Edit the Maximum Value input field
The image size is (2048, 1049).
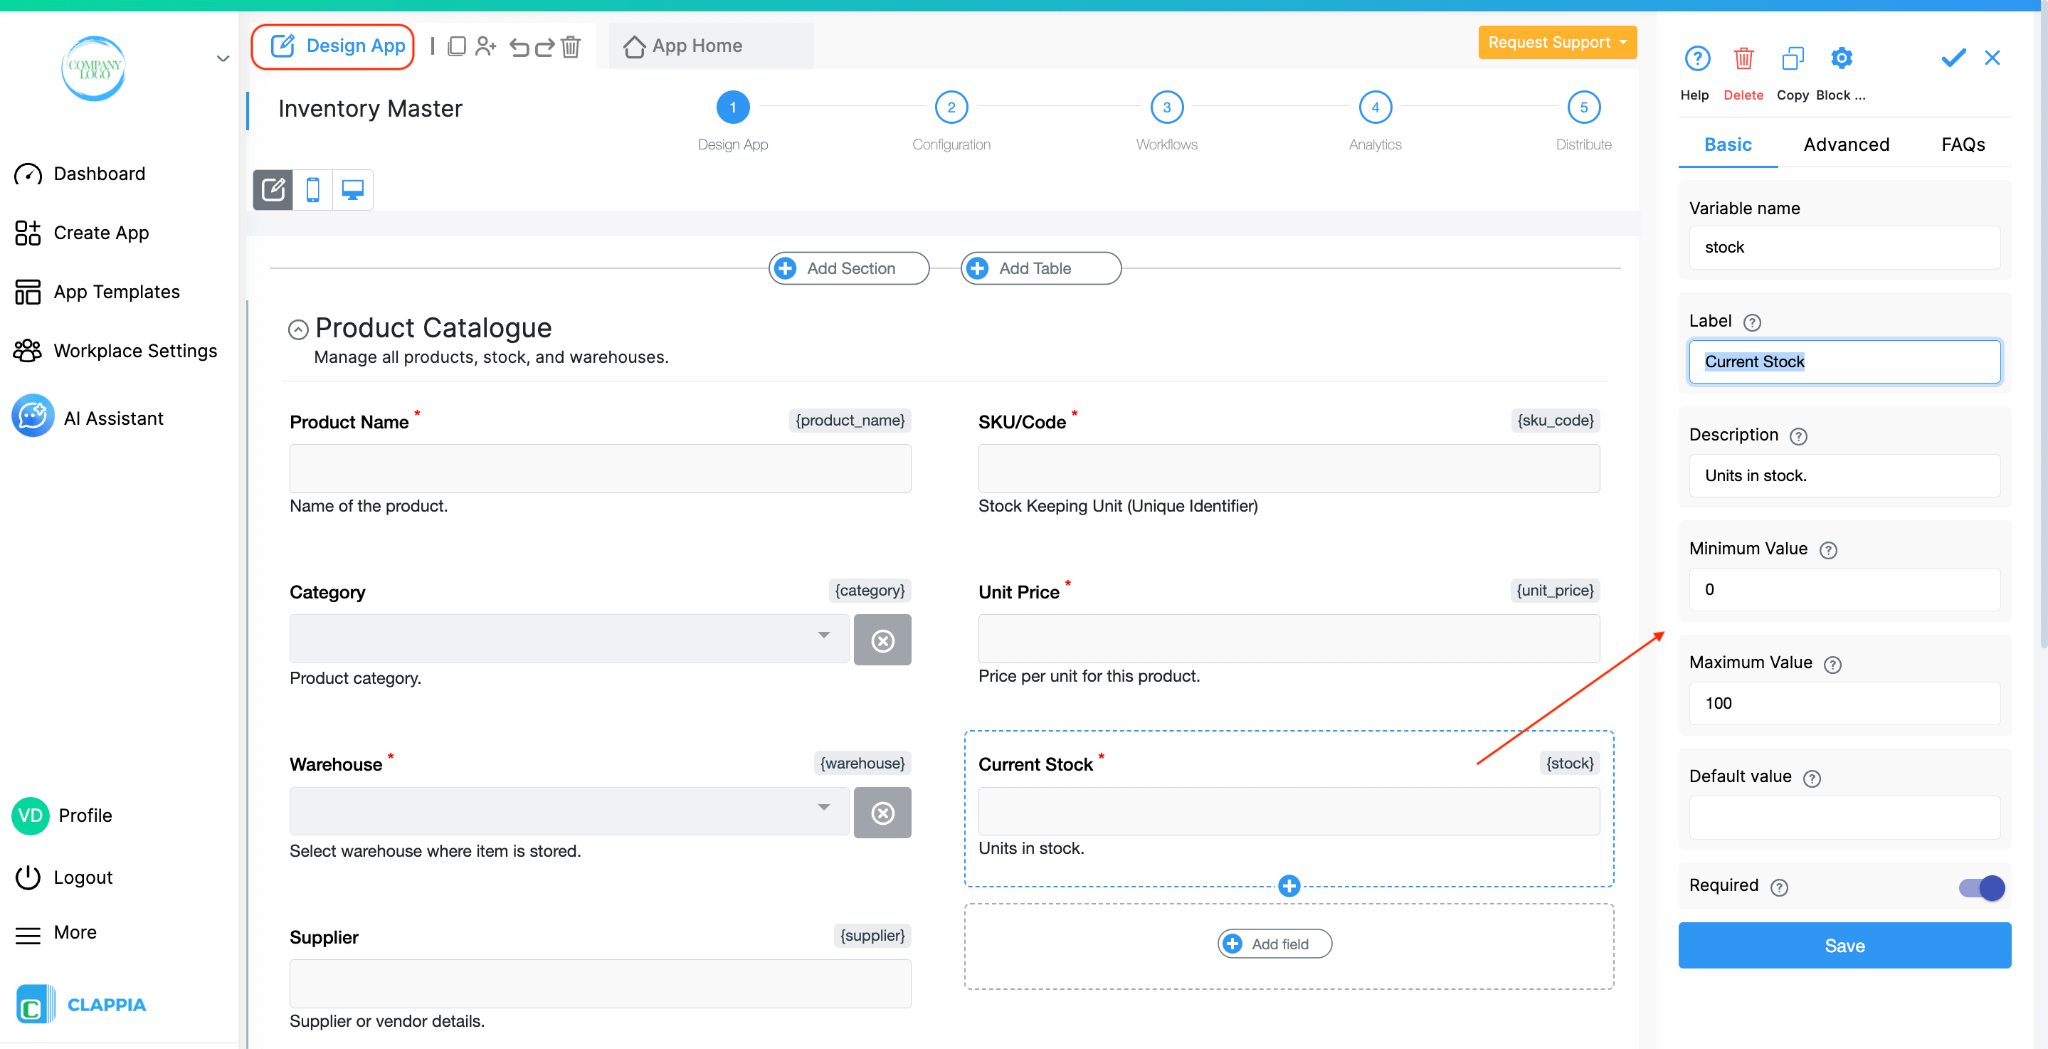1843,703
